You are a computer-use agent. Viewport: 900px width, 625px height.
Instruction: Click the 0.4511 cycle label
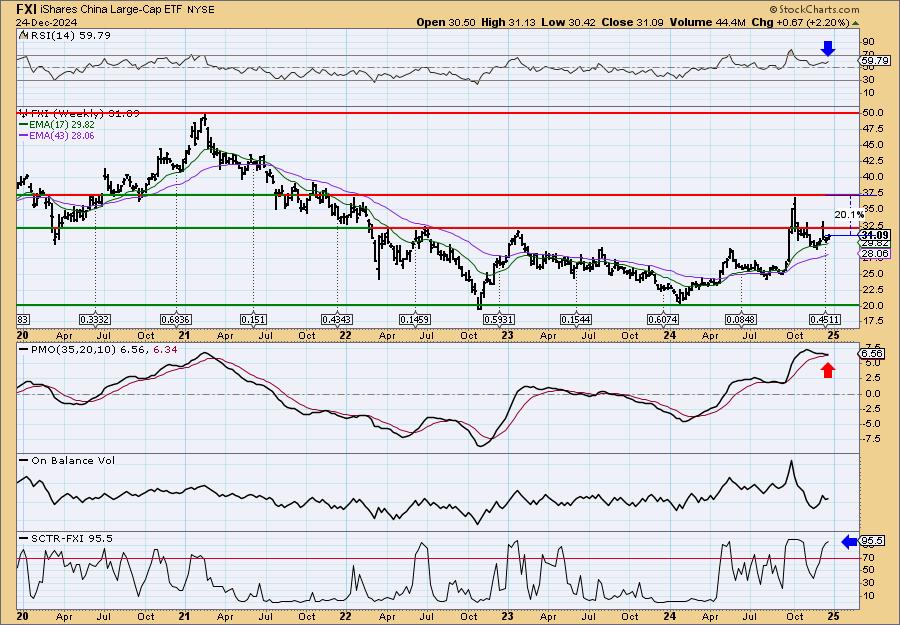(x=825, y=319)
